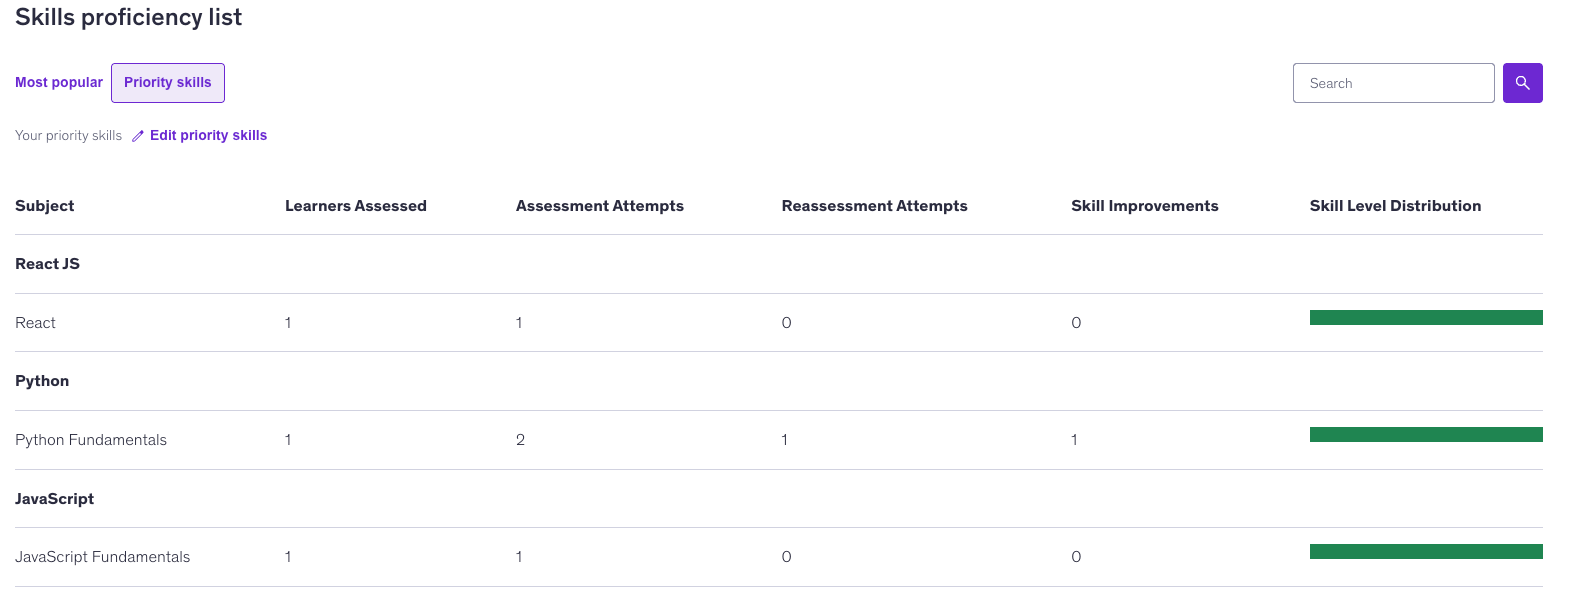
Task: Click the Python Fundamentals green distribution bar
Action: coord(1426,435)
